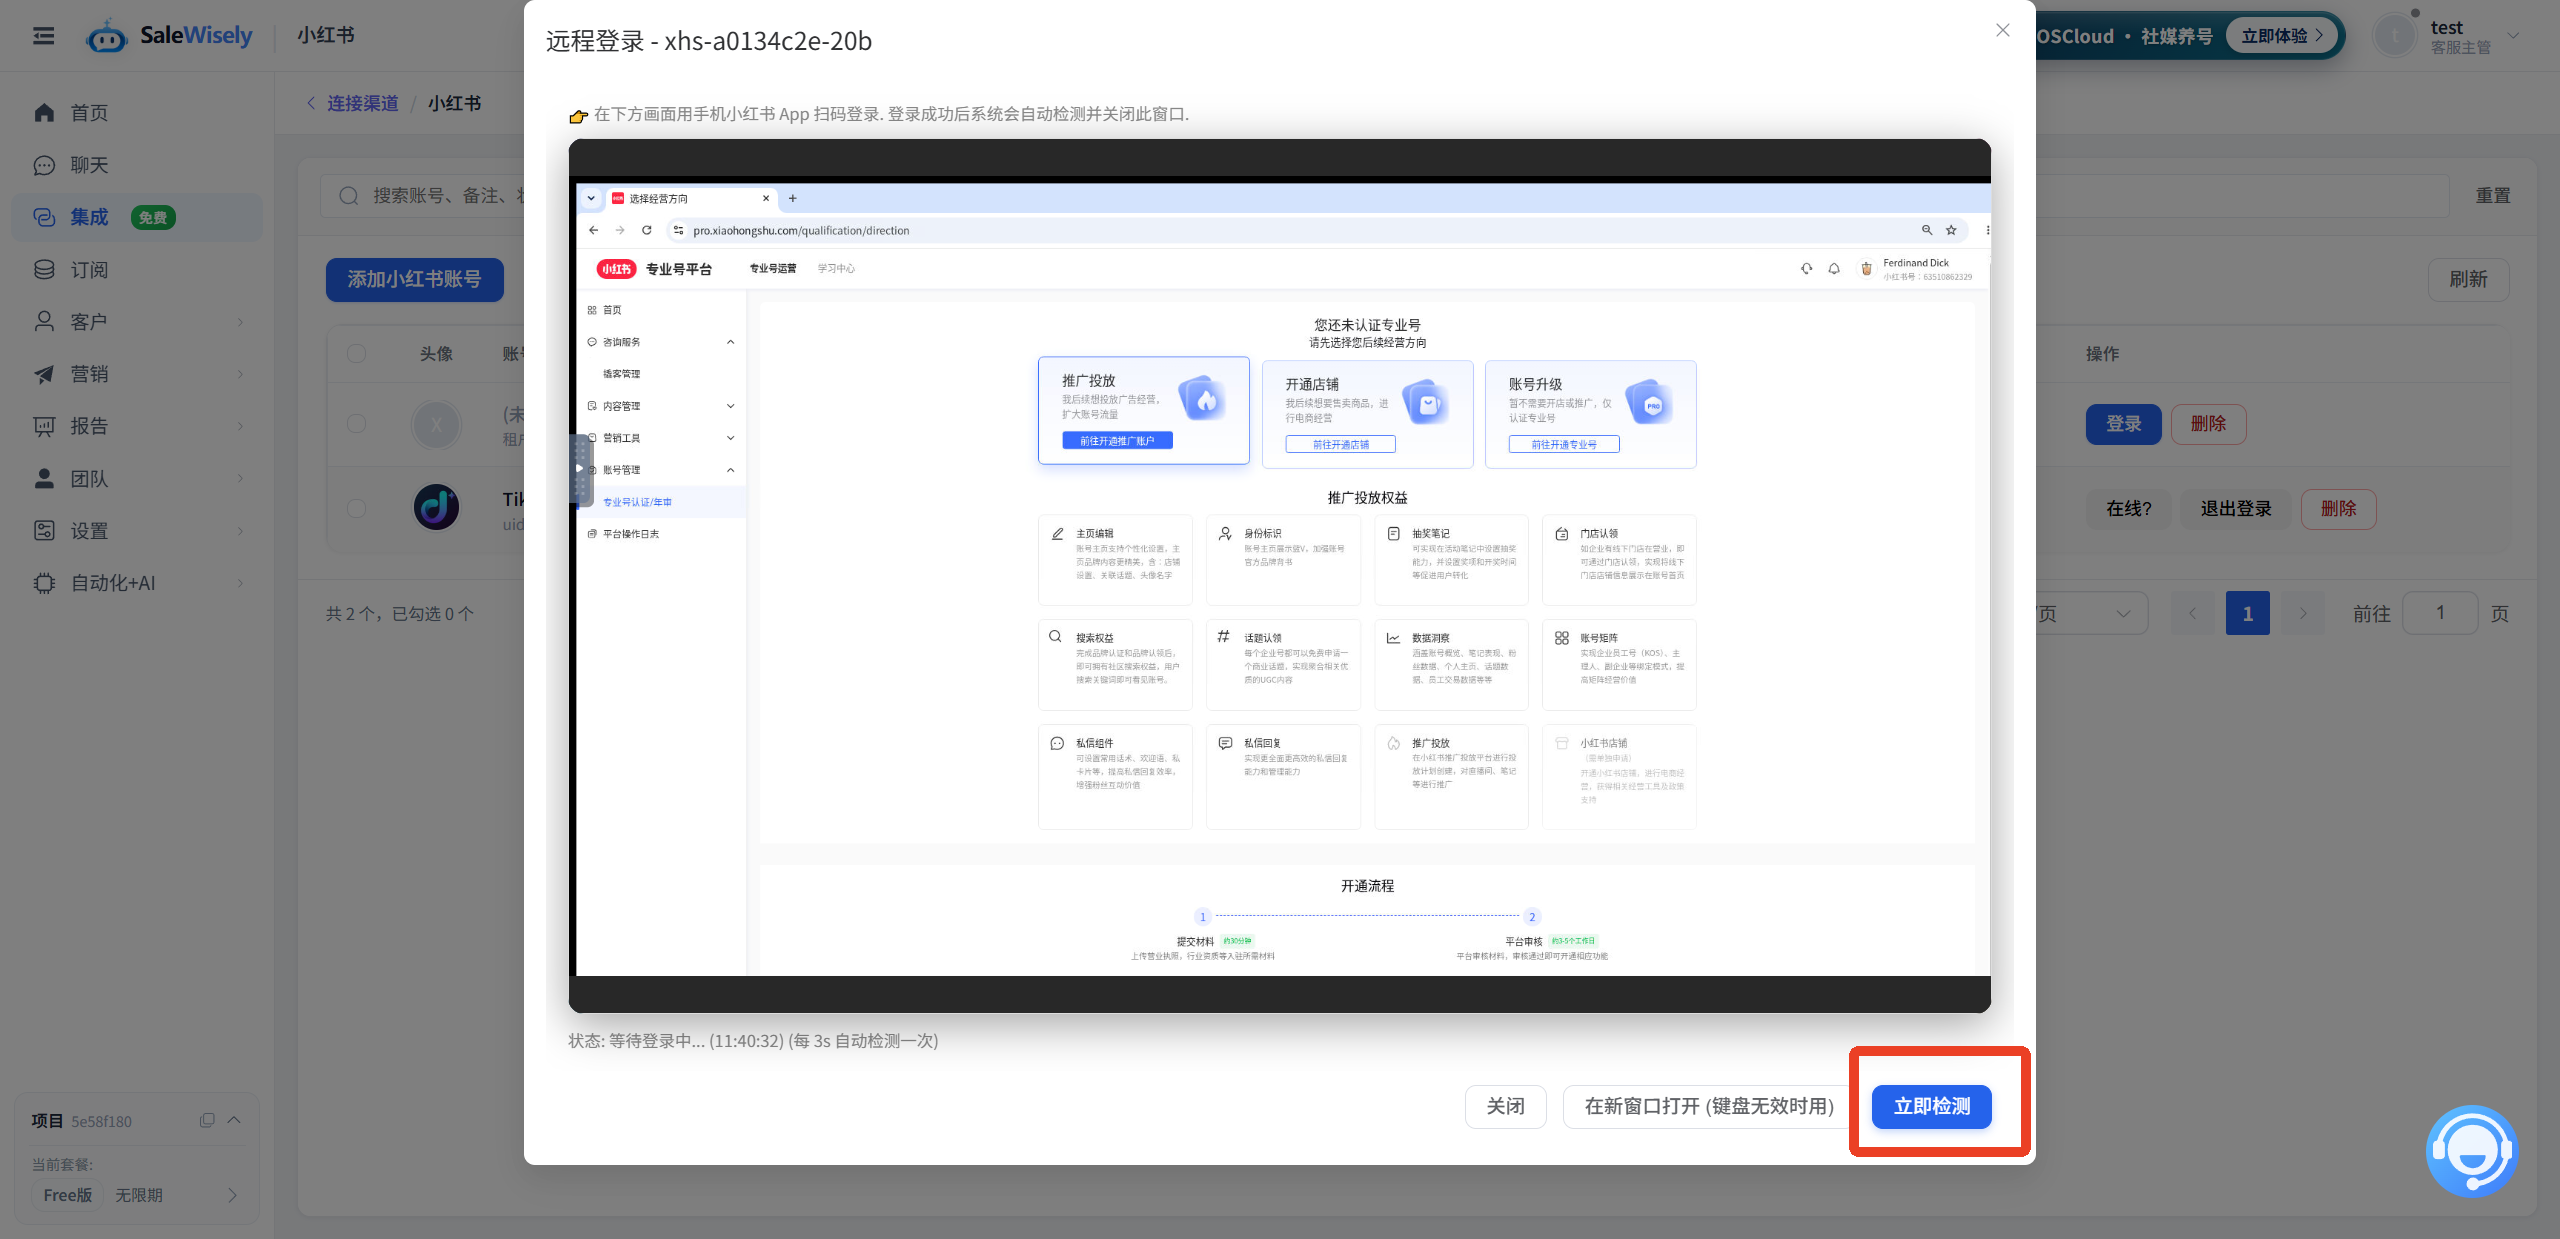Click the 报告 report icon in sidebar

click(44, 426)
